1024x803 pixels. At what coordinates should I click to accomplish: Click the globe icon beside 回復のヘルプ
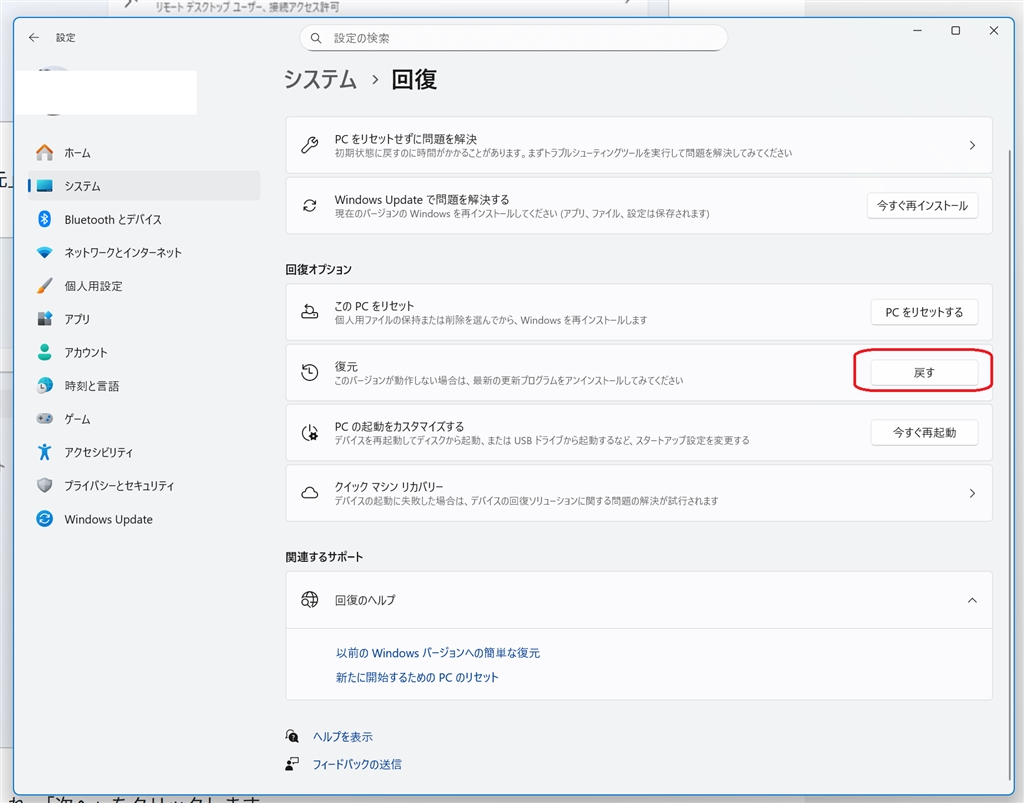pyautogui.click(x=310, y=599)
